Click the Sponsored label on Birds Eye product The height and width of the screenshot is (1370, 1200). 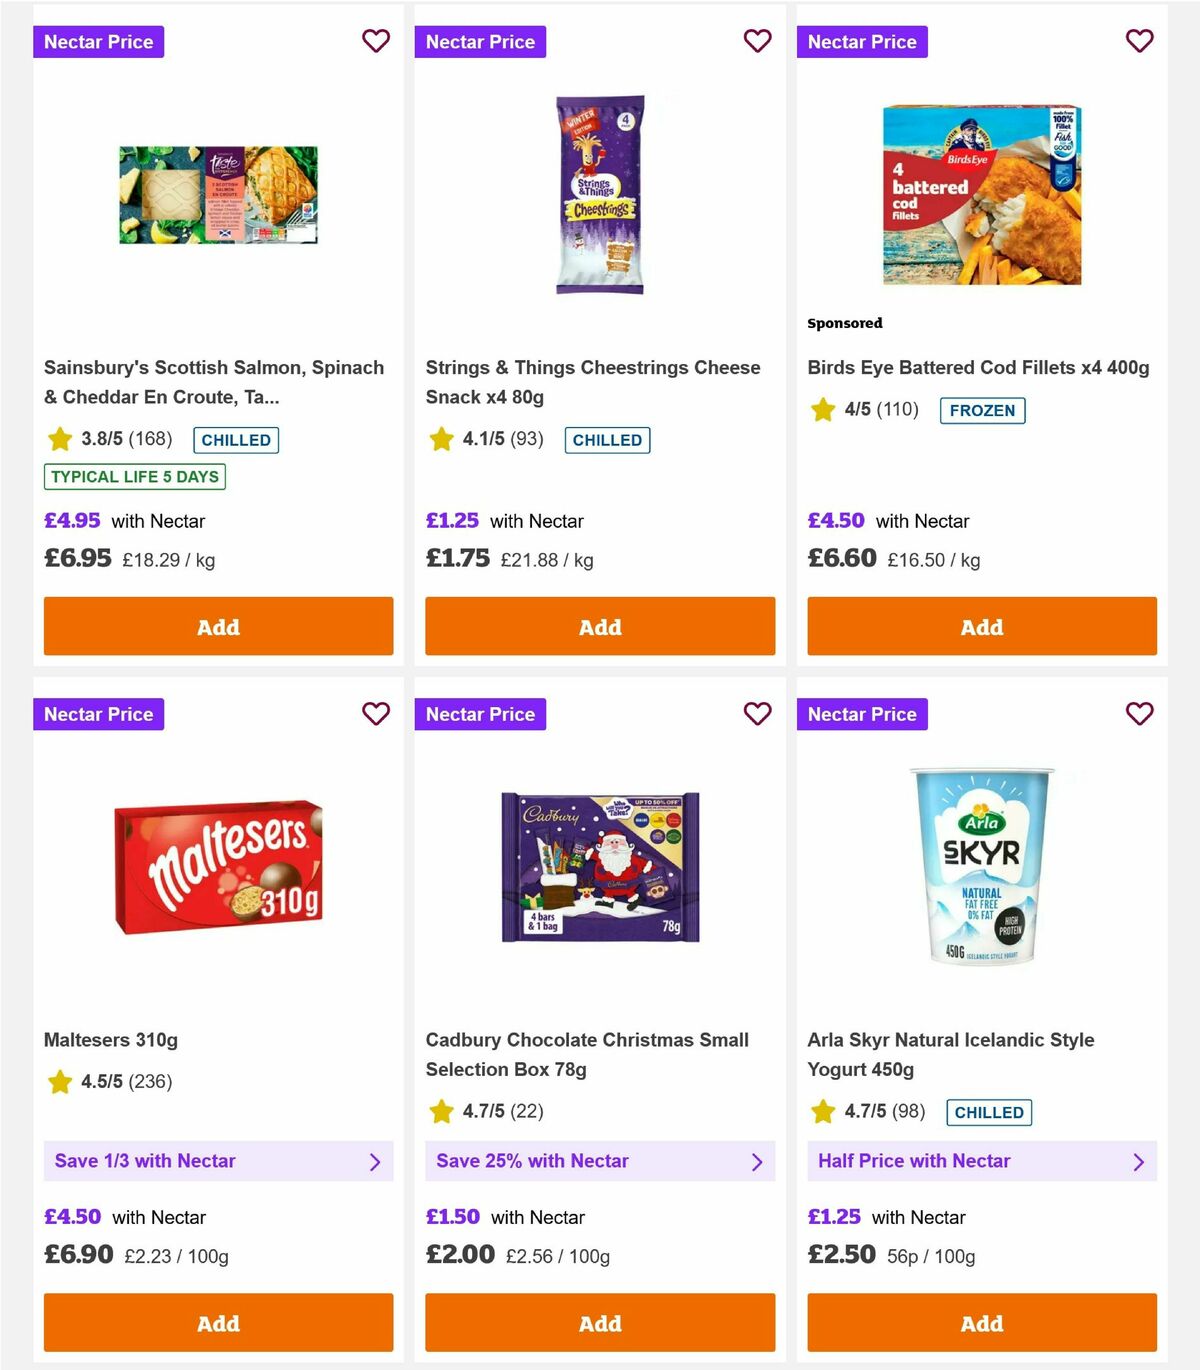(x=845, y=323)
